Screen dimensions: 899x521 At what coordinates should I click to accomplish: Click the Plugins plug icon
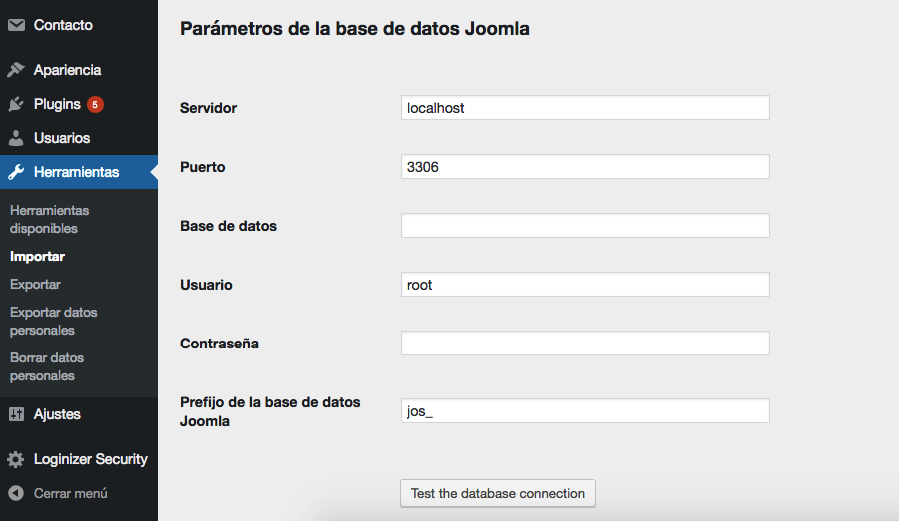(x=16, y=104)
